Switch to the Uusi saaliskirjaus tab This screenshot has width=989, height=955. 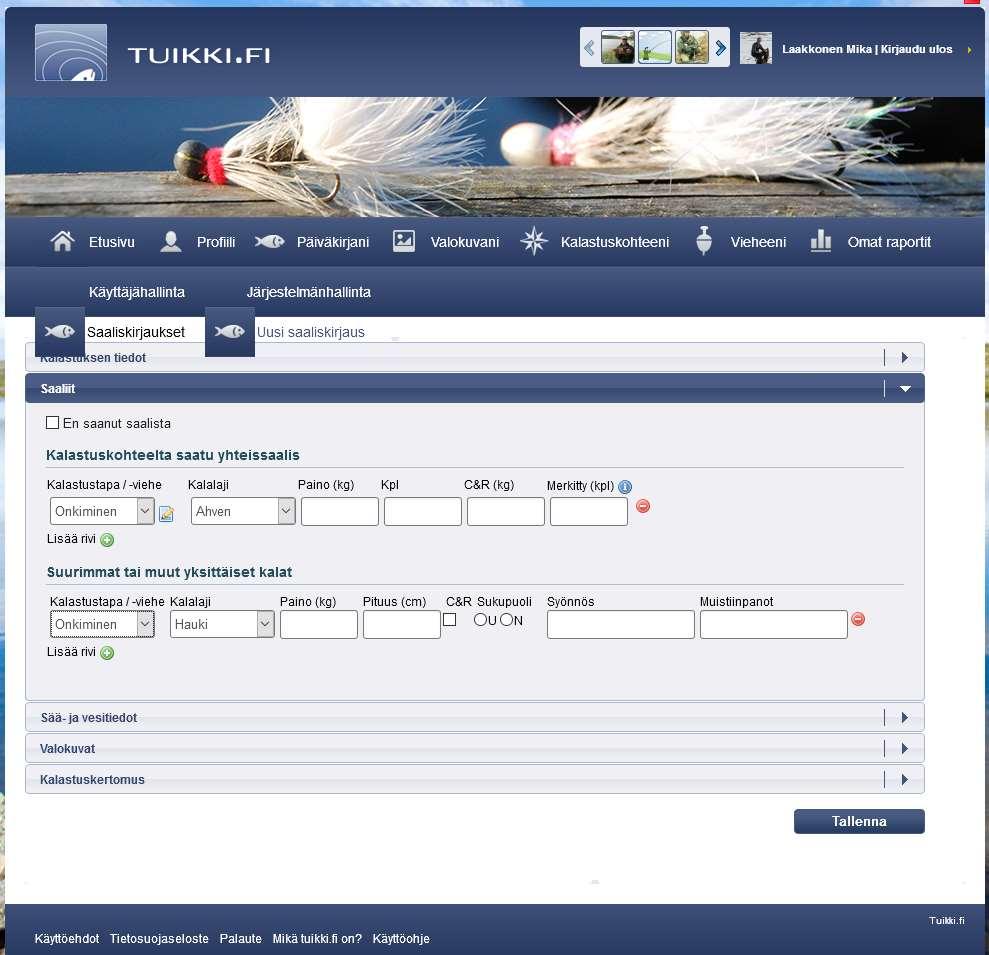click(x=310, y=332)
